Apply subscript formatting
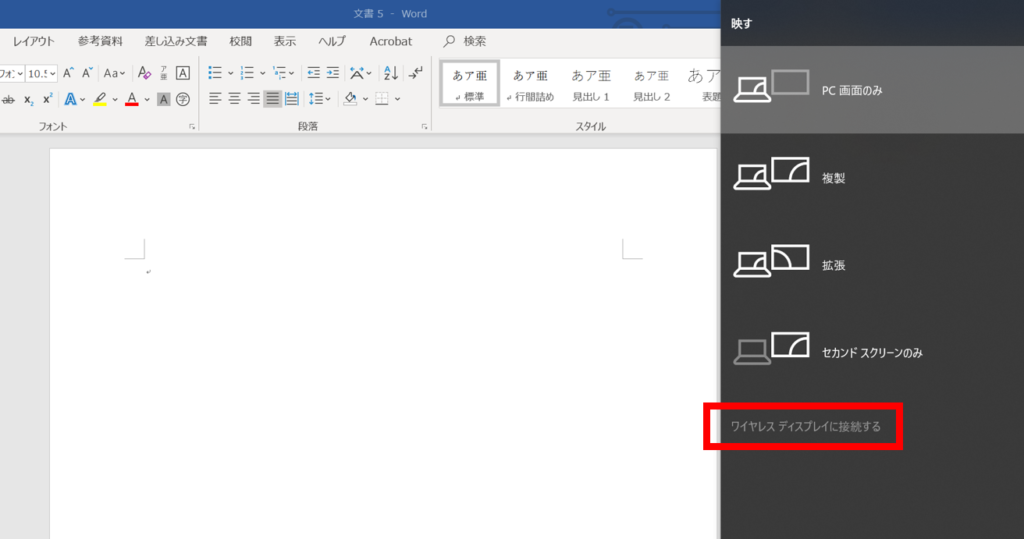 [29, 99]
